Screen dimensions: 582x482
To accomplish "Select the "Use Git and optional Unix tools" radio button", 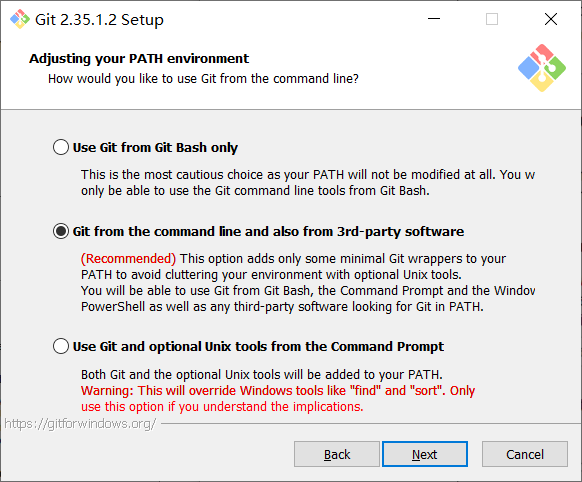I will click(x=61, y=346).
